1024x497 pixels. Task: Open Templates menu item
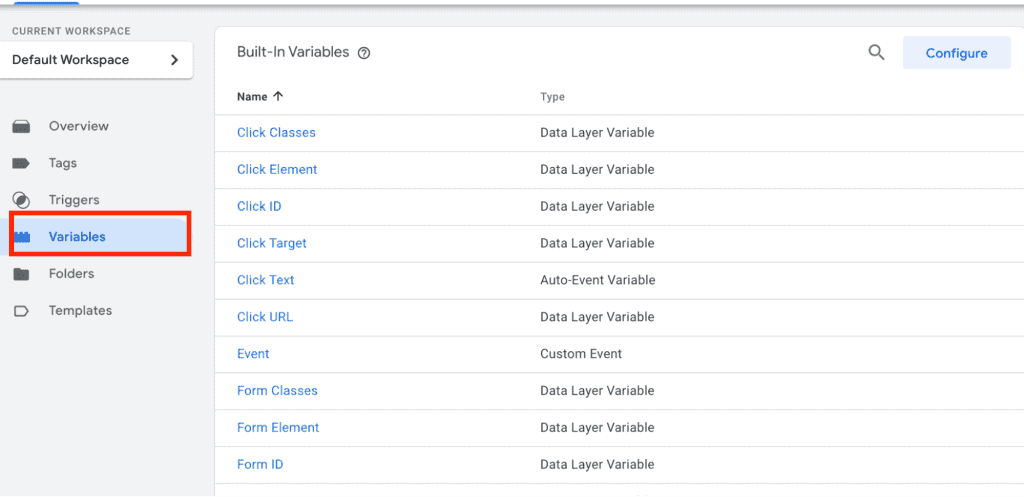80,311
